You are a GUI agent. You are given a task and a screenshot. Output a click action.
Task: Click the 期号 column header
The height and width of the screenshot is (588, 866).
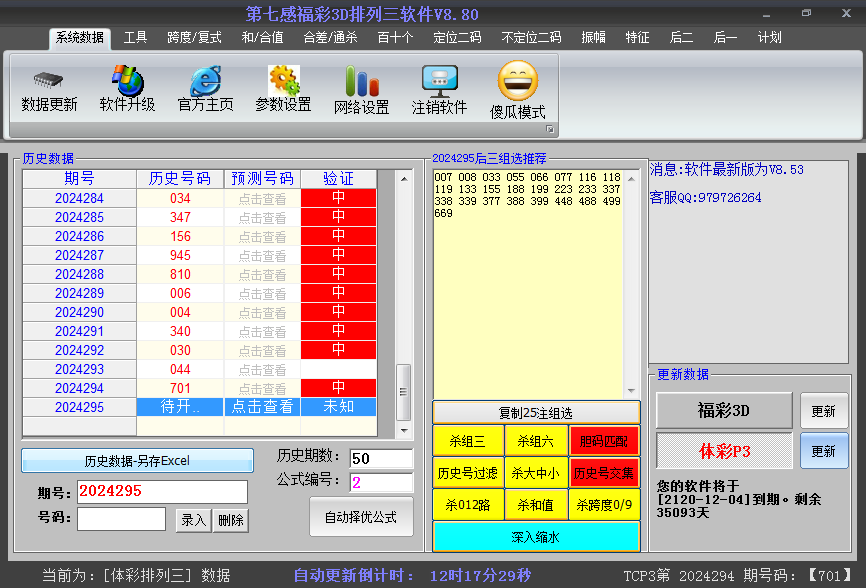[80, 179]
